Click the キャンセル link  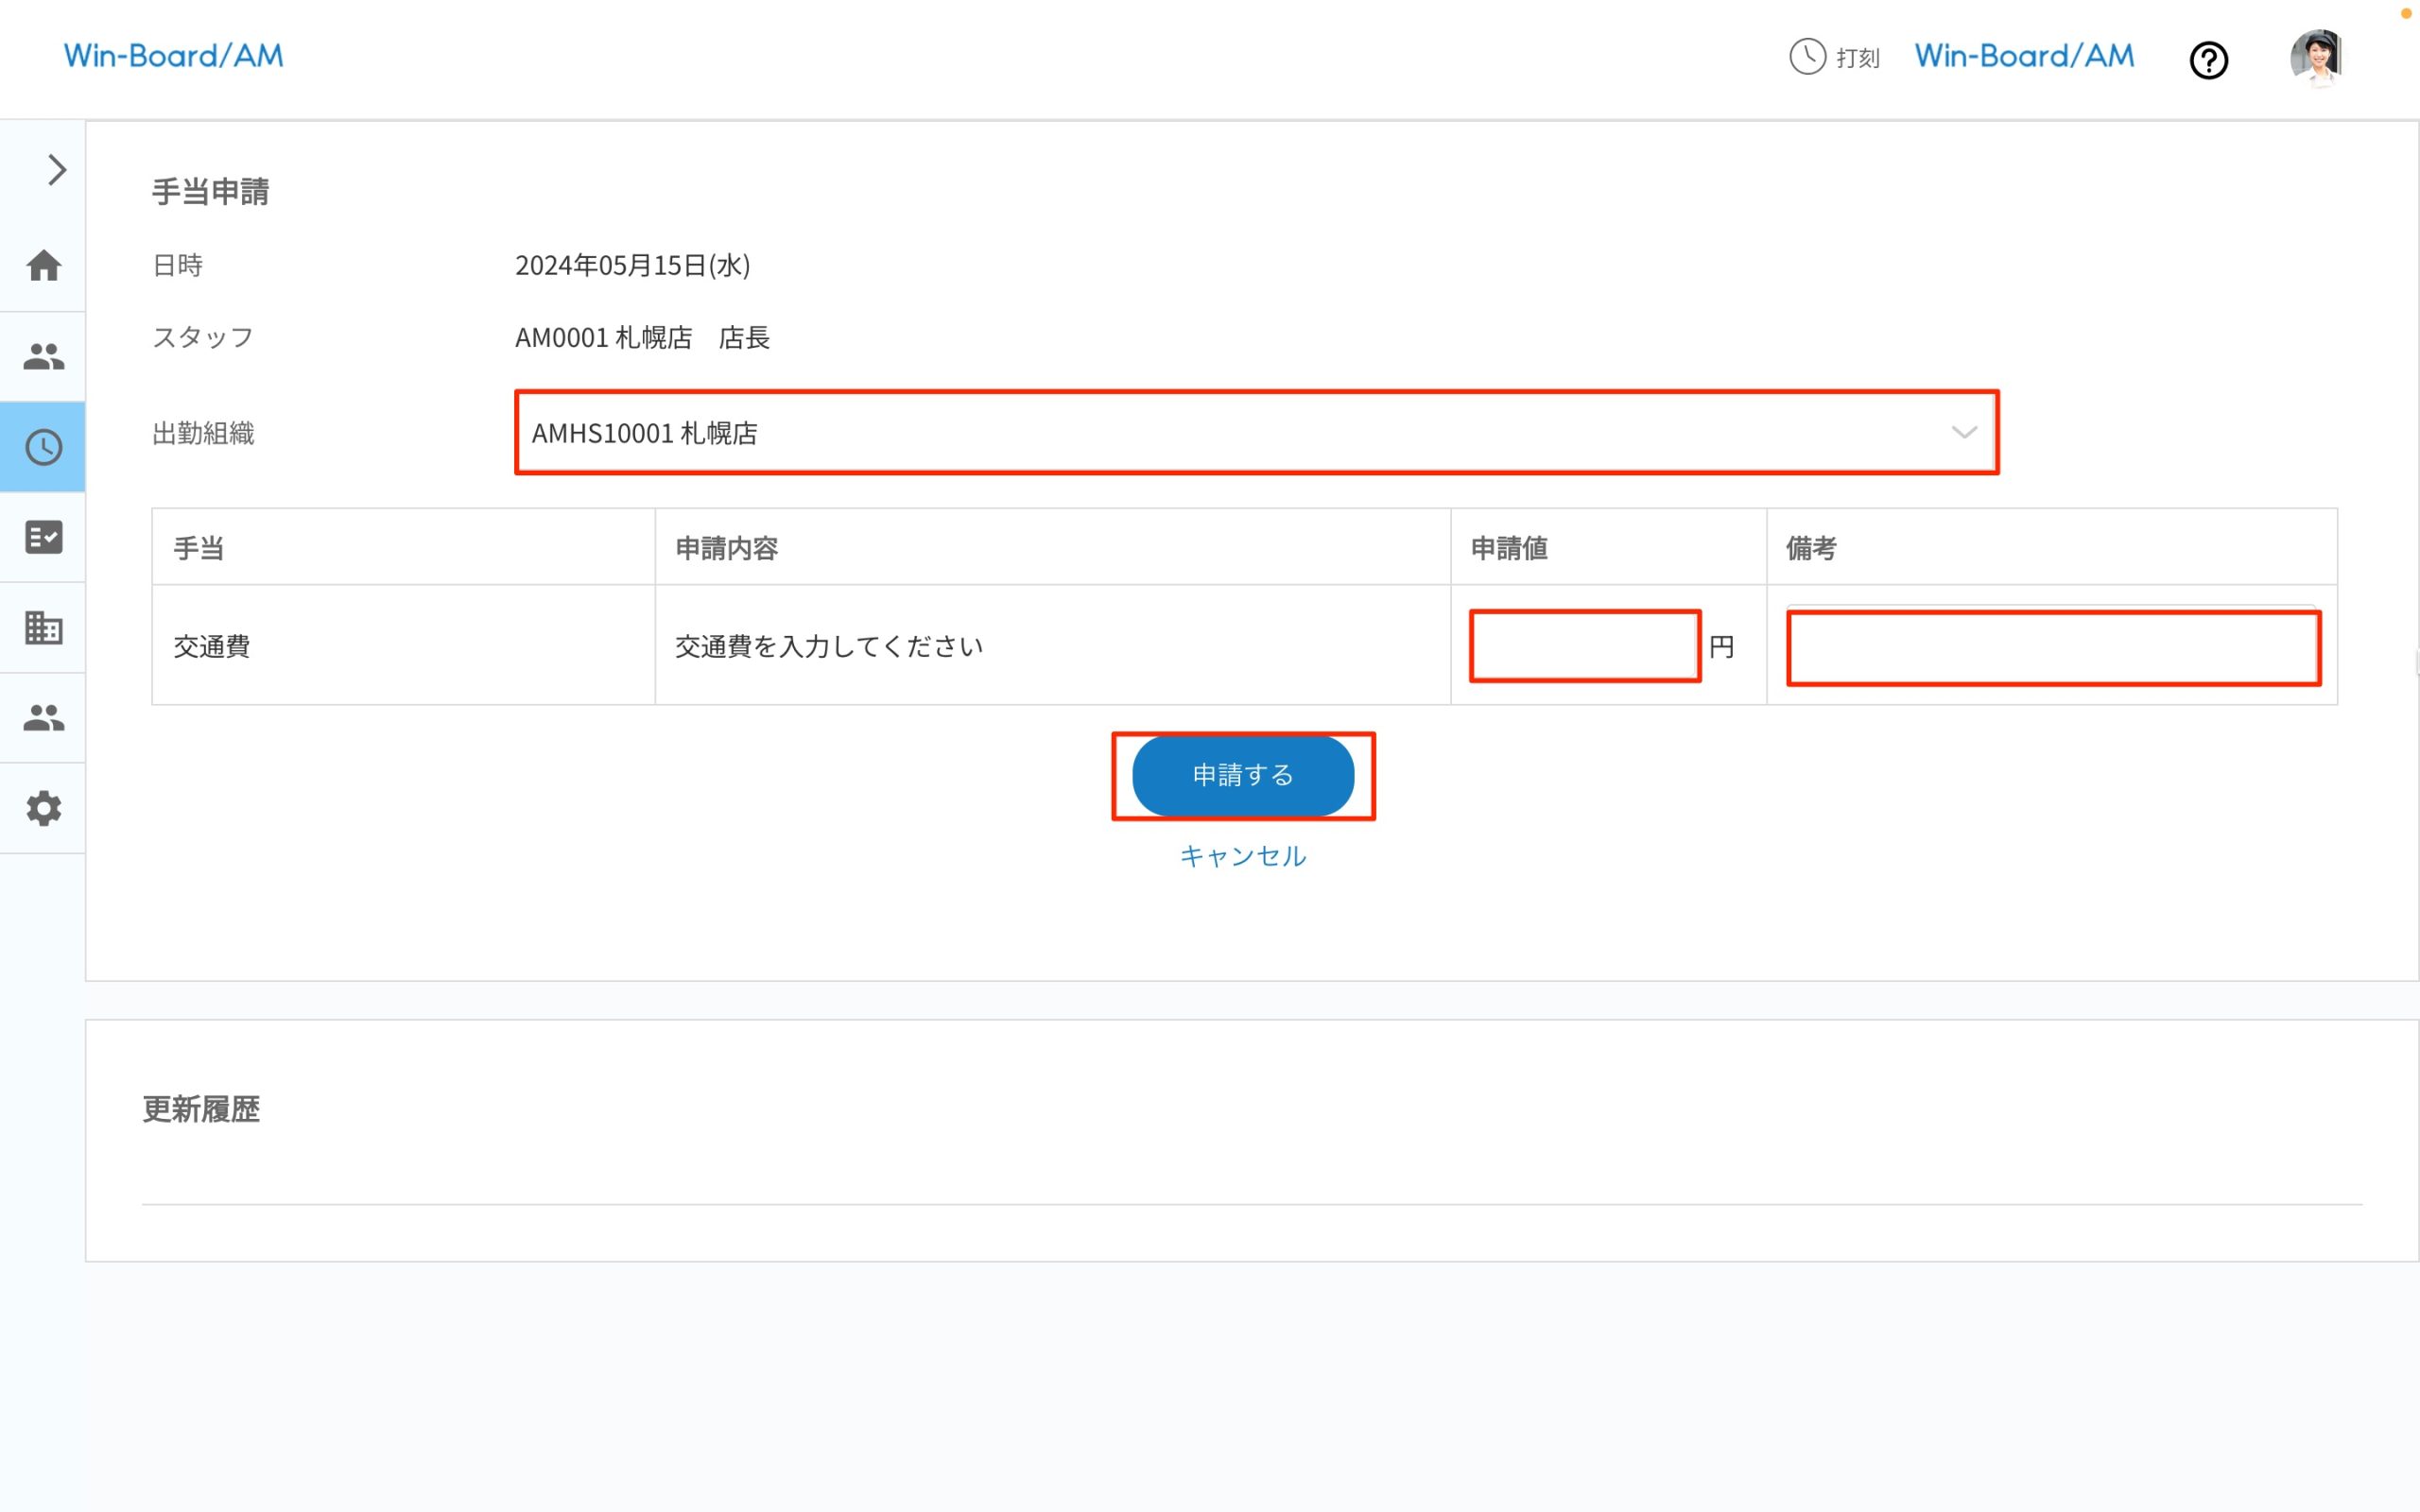1242,856
